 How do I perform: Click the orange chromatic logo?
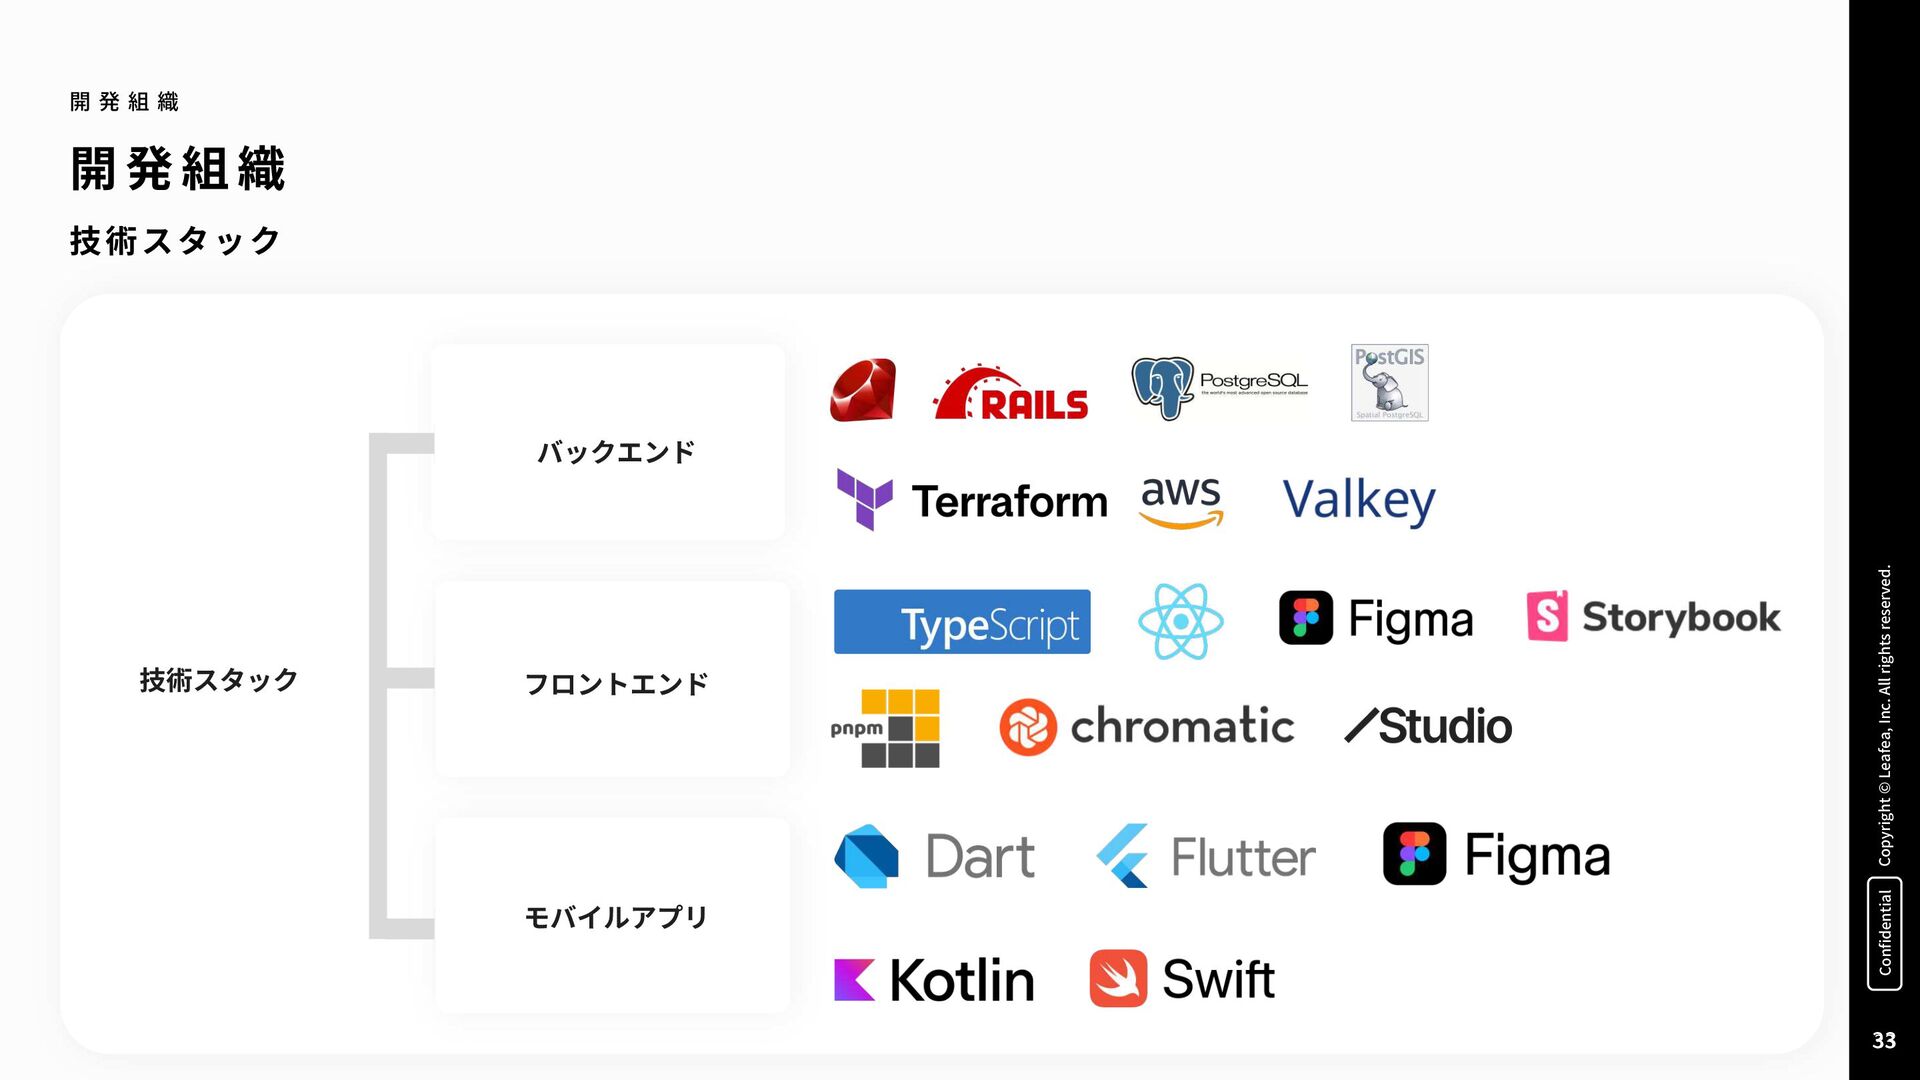1146,727
